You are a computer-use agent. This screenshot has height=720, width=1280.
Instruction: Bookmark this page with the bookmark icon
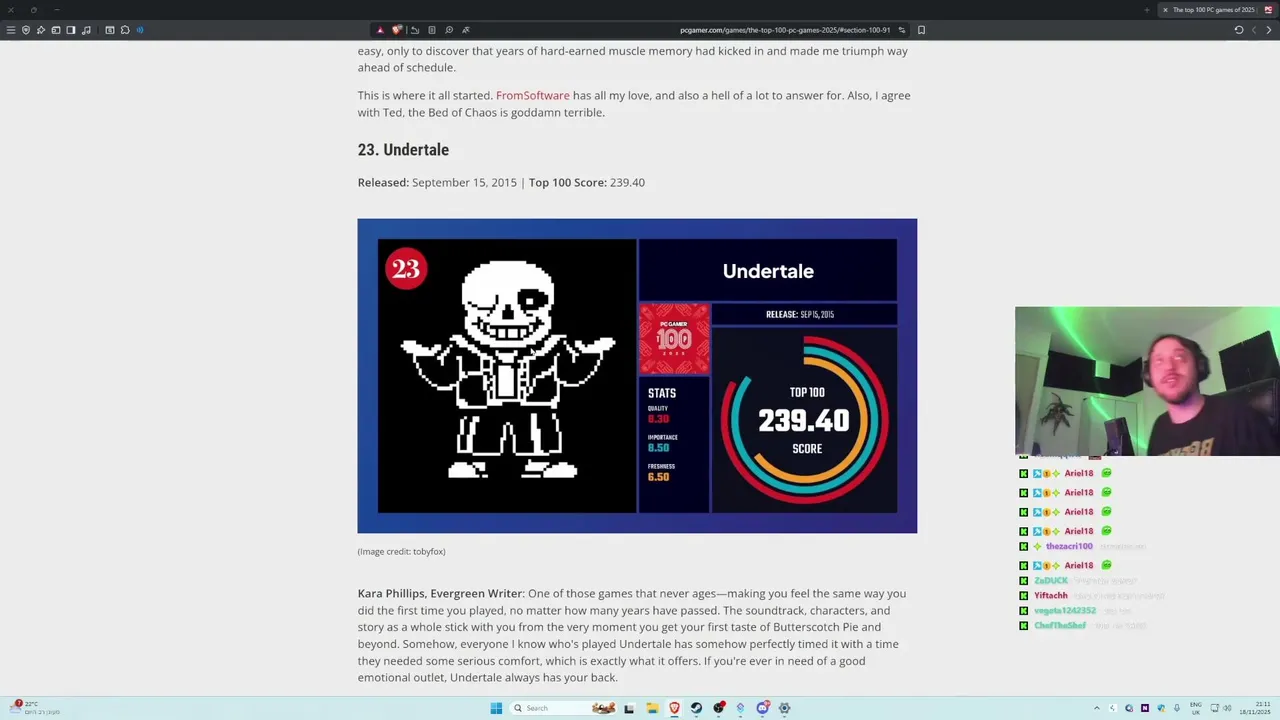[921, 30]
